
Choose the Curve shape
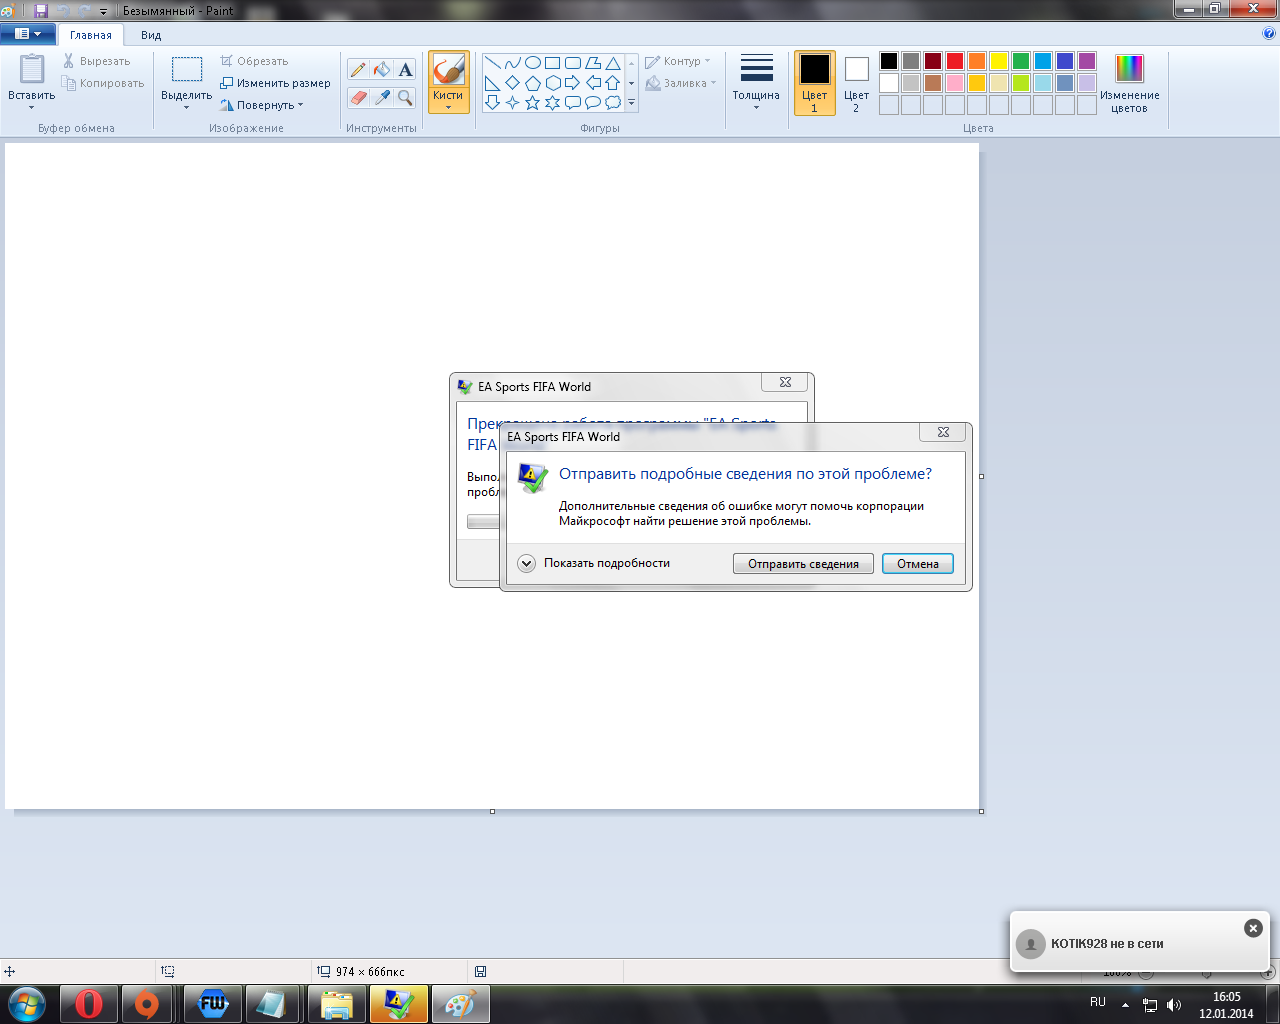pos(512,63)
